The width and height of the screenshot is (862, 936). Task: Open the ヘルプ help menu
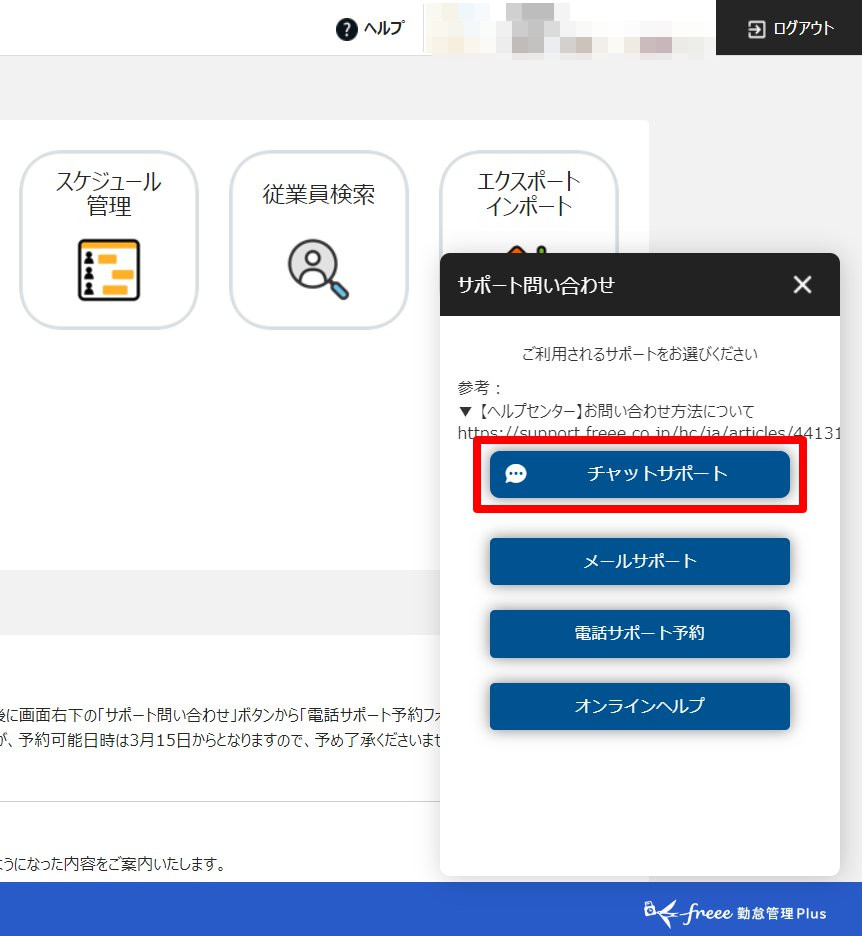370,28
